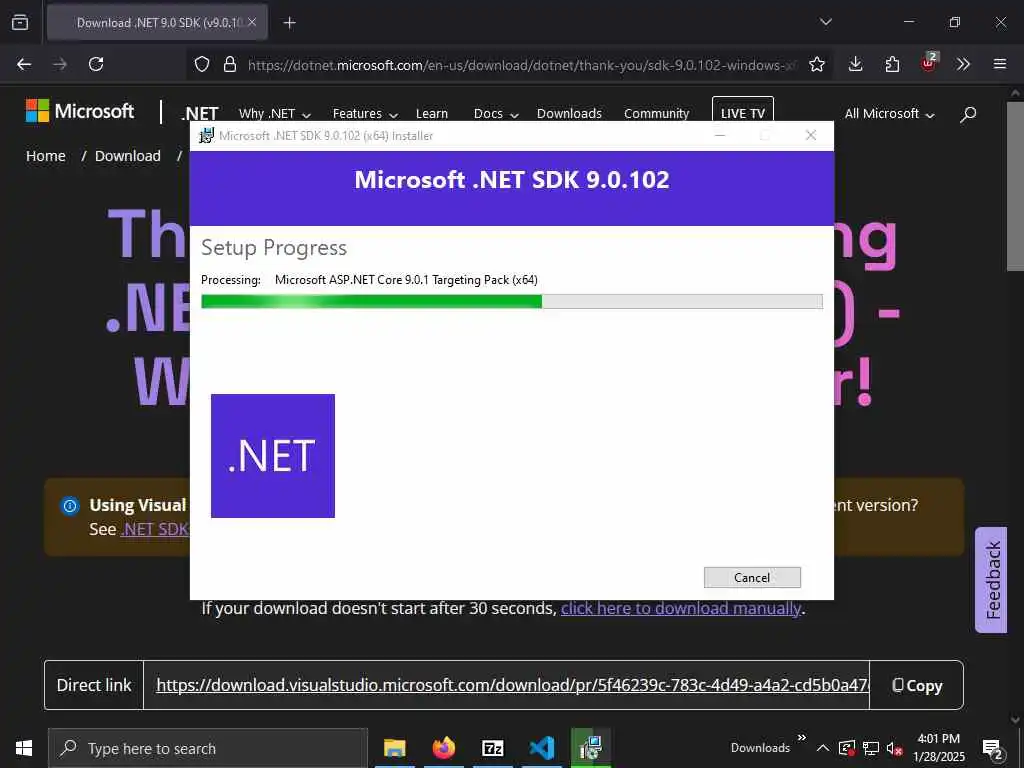The width and height of the screenshot is (1024, 768).
Task: Click the address bar URL
Action: click(521, 65)
